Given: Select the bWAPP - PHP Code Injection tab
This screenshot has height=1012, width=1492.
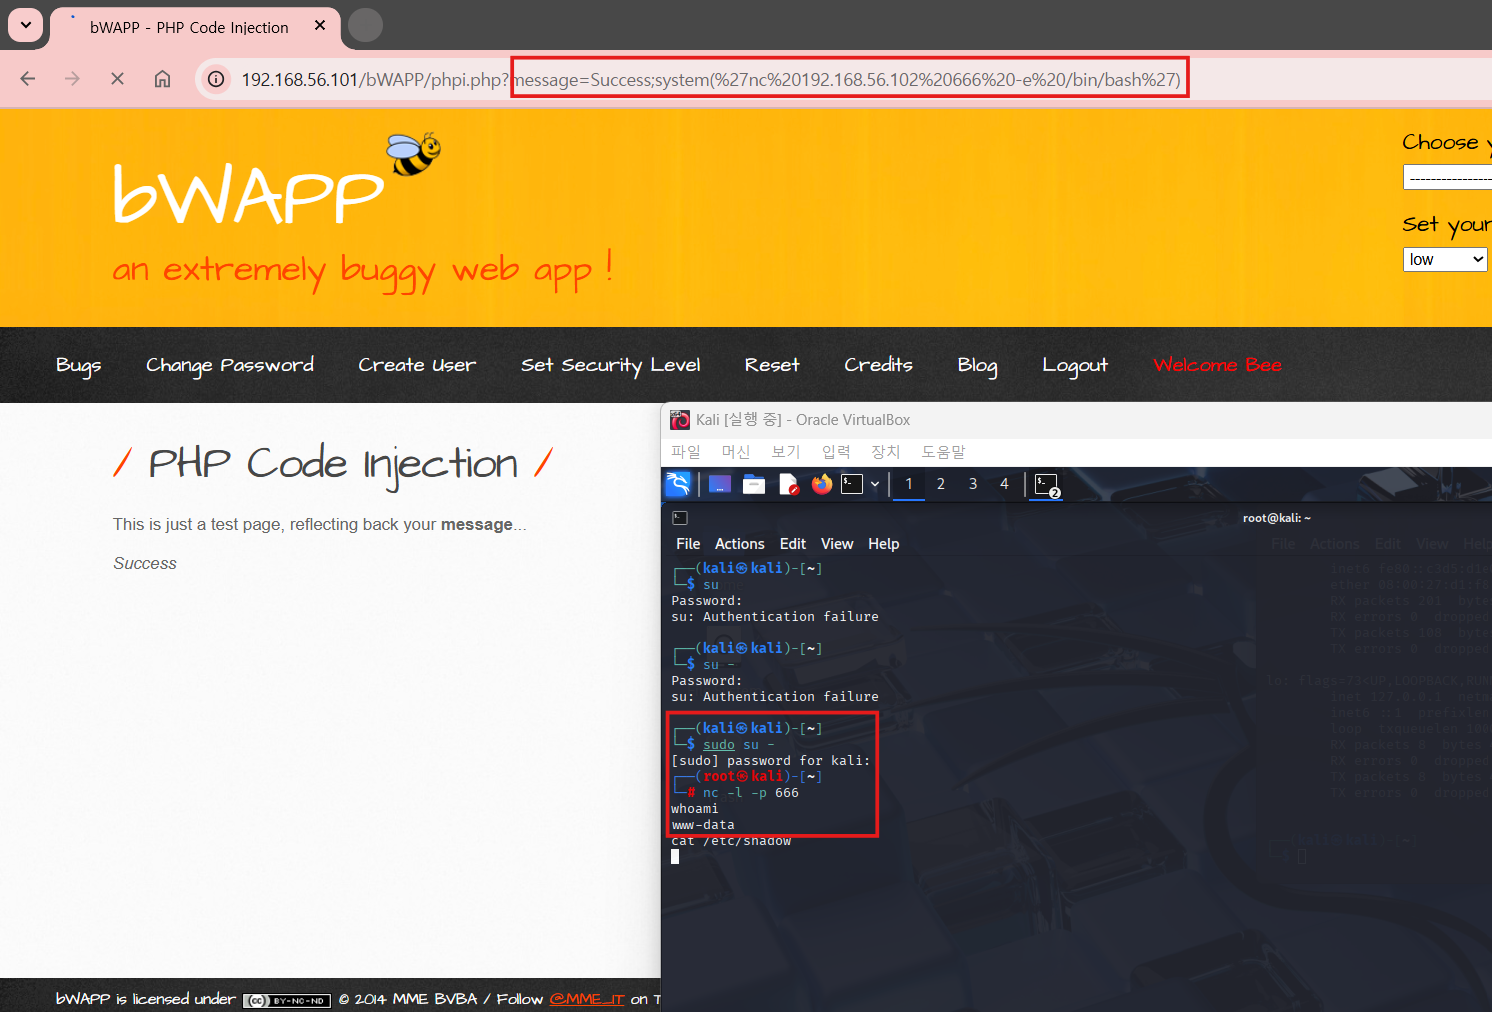Looking at the screenshot, I should coord(189,27).
